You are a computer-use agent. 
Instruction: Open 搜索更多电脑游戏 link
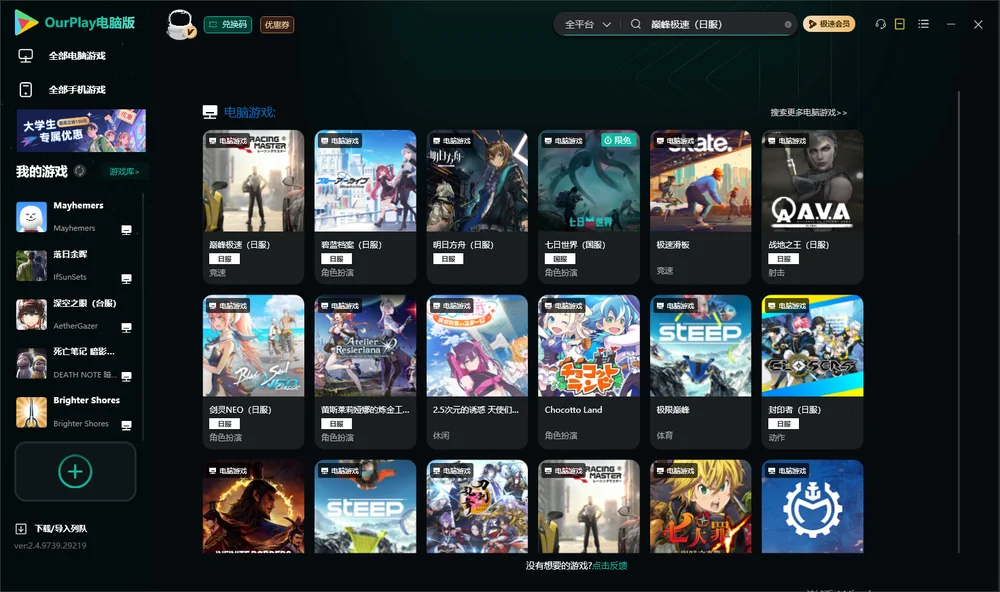click(x=808, y=112)
